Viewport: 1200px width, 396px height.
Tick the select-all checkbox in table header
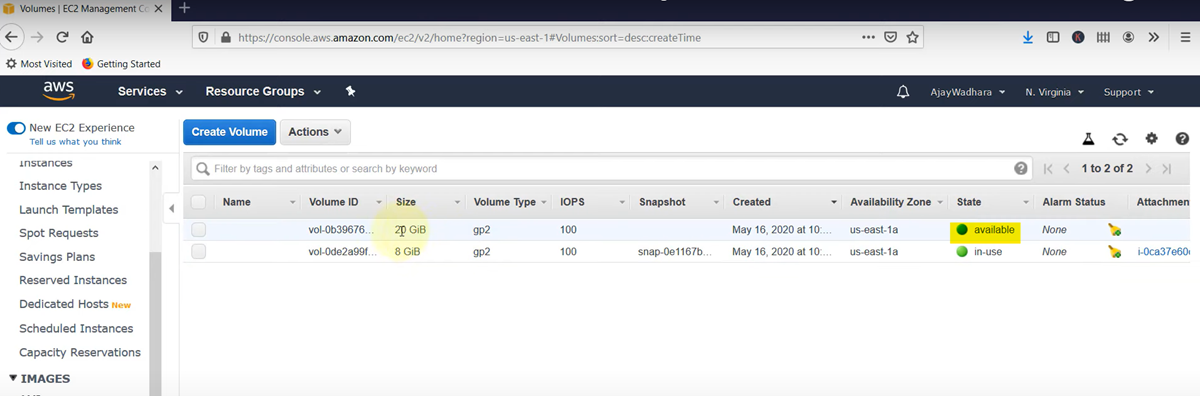[198, 201]
